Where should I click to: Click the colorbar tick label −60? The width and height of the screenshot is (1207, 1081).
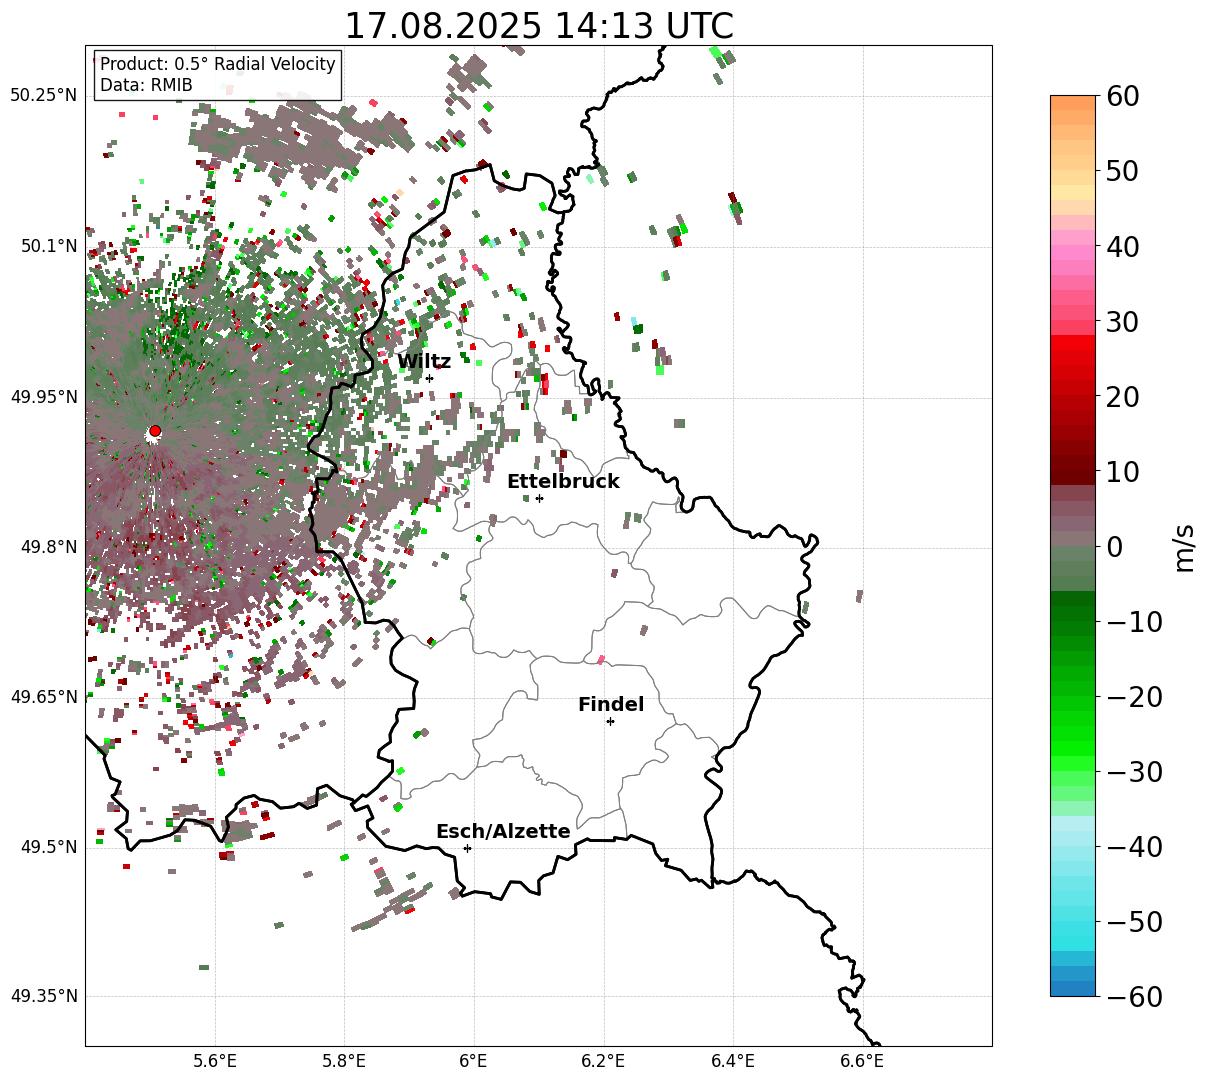click(1135, 996)
